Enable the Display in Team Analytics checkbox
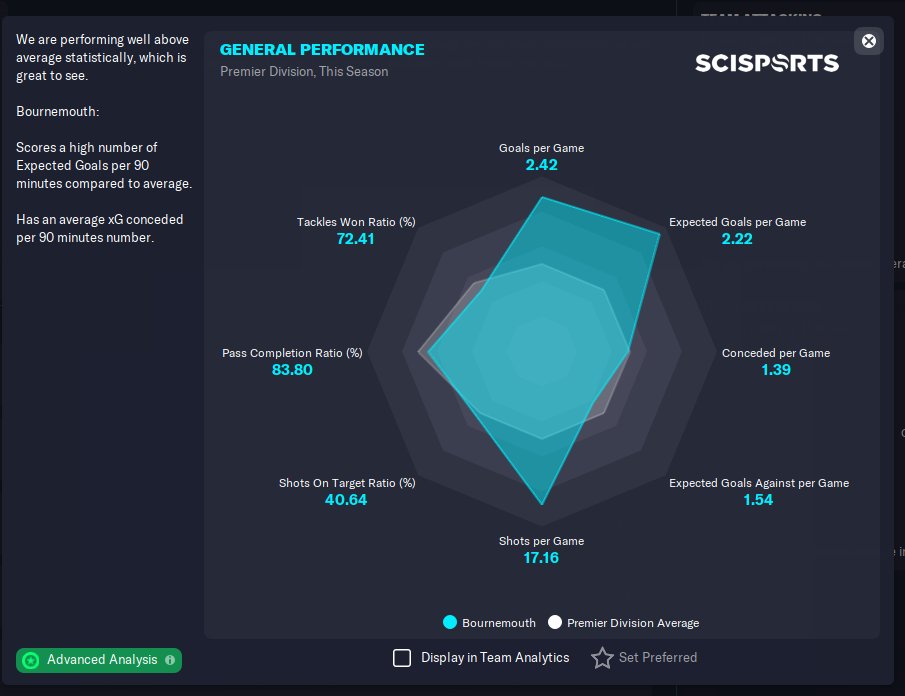The height and width of the screenshot is (696, 905). click(x=402, y=658)
